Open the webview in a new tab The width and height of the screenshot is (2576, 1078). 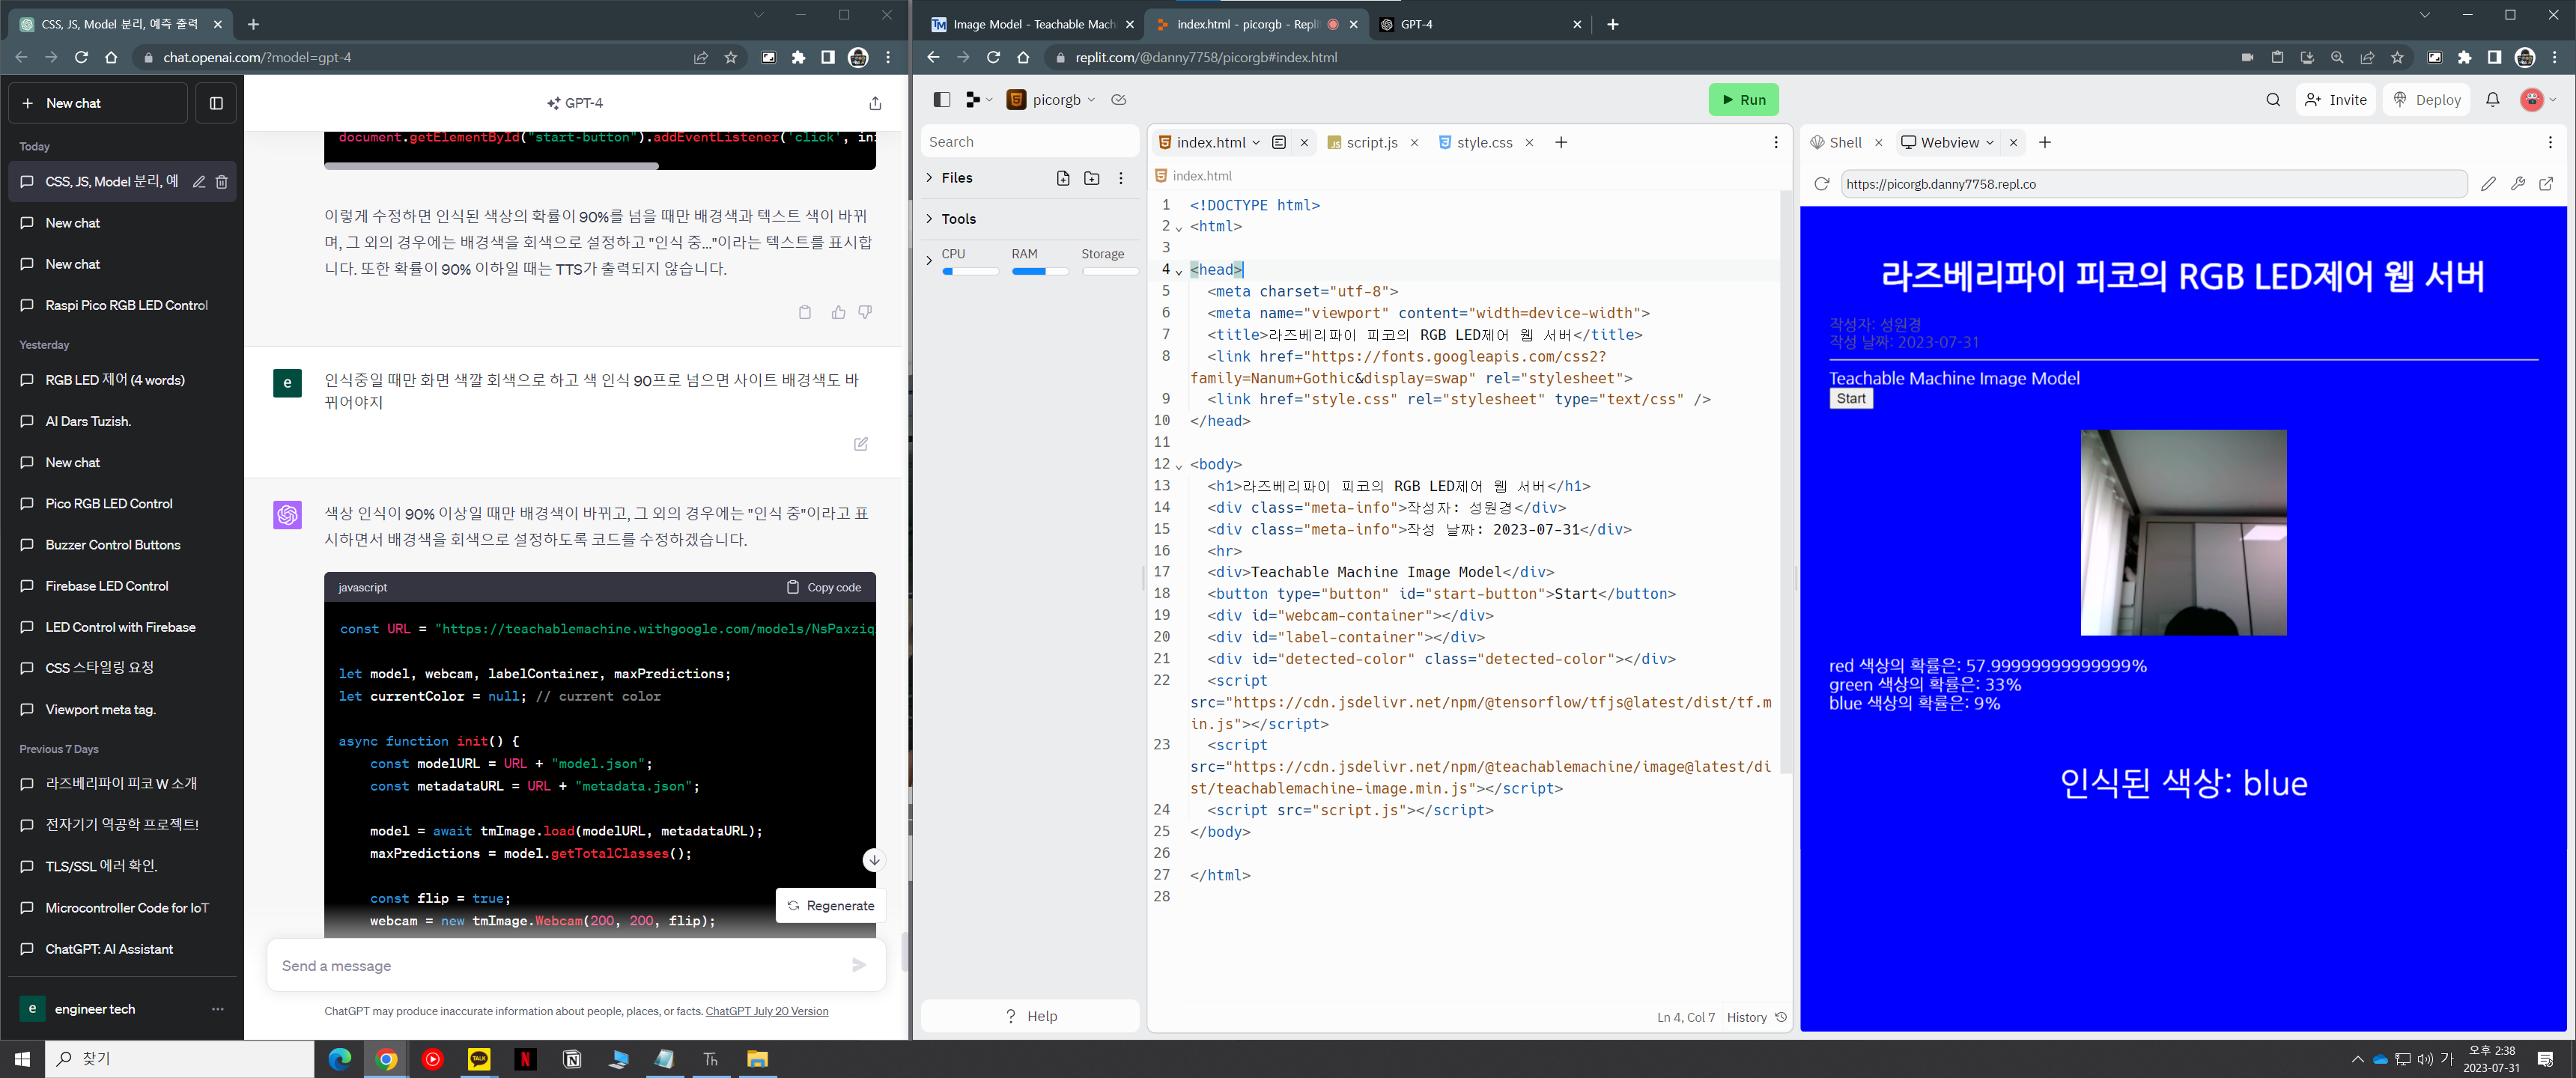point(2546,184)
